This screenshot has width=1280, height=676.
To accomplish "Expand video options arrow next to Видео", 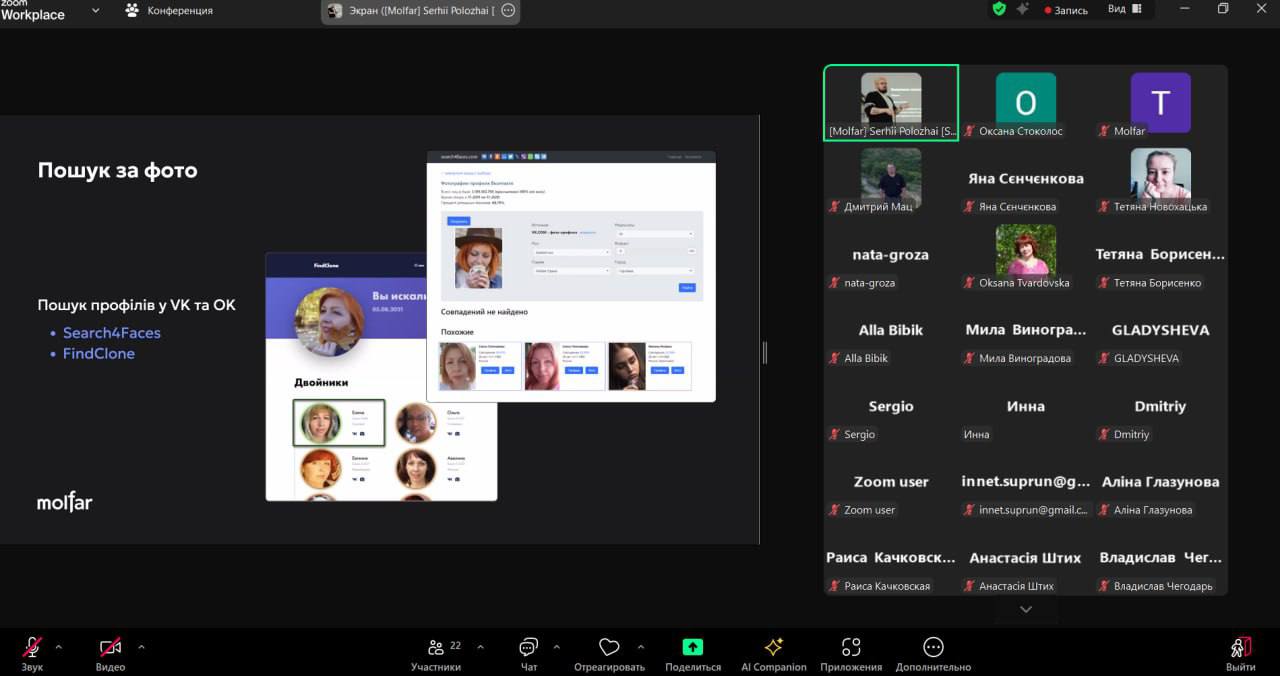I will tap(140, 647).
